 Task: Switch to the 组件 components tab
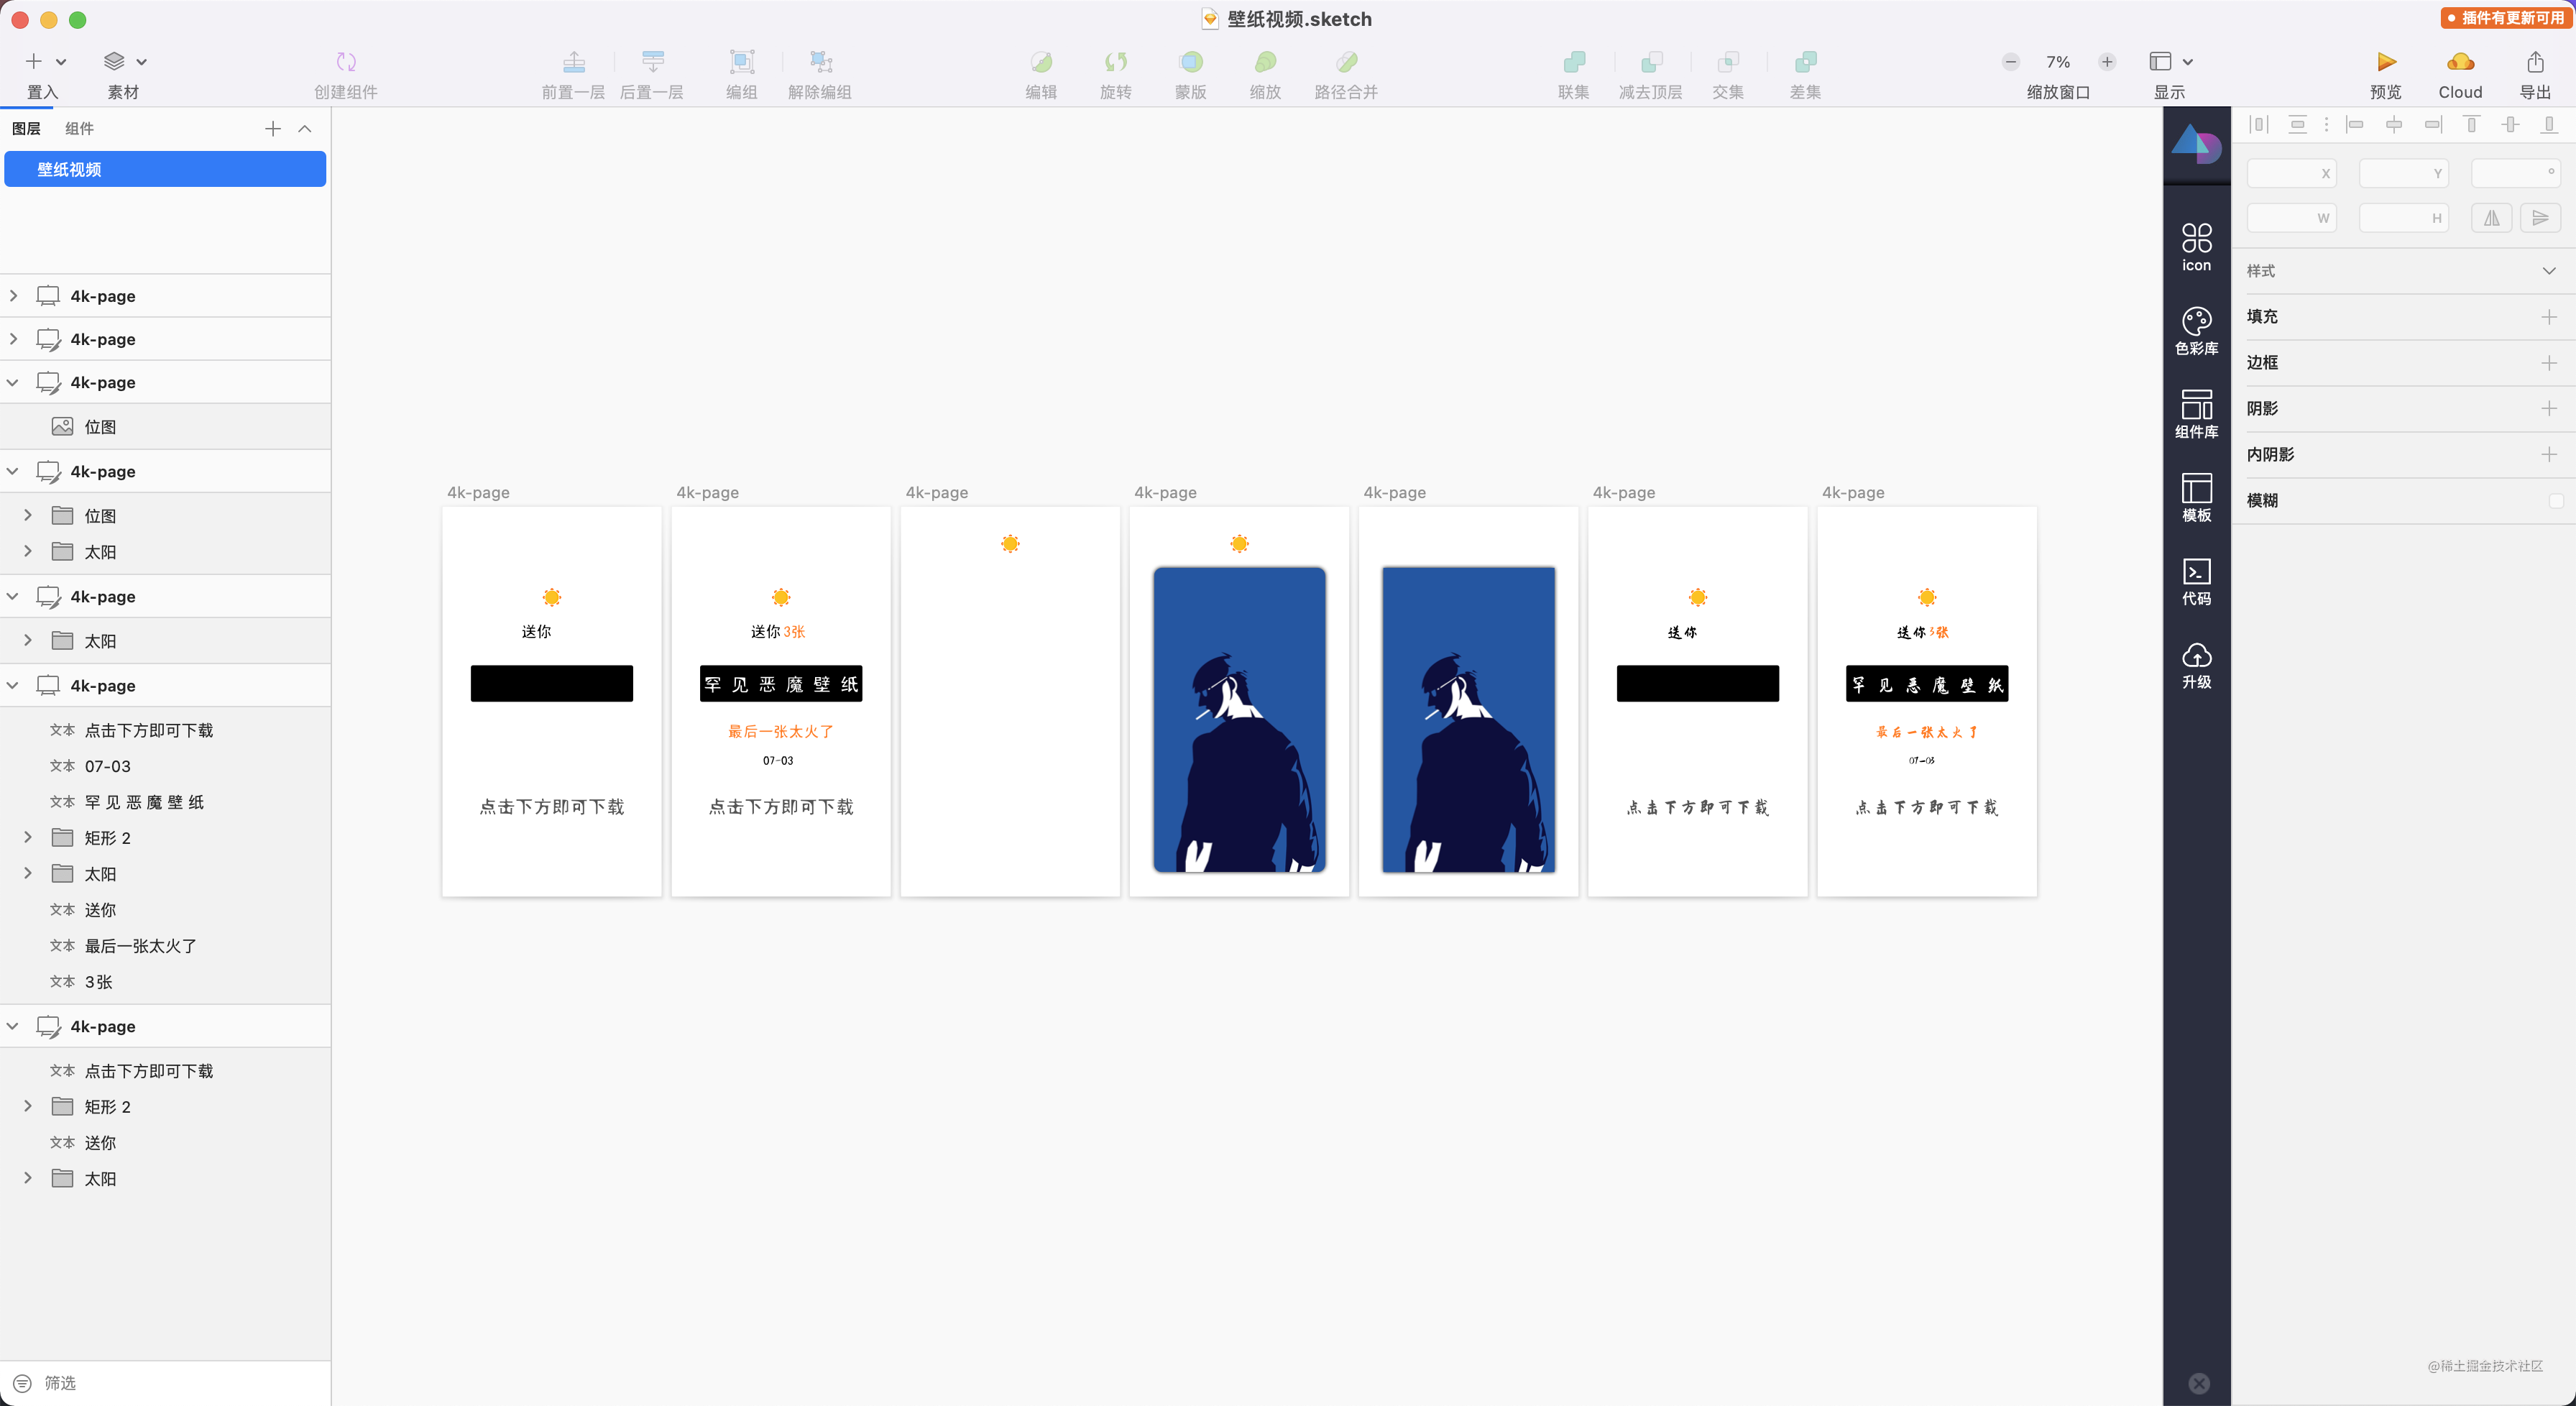click(79, 129)
